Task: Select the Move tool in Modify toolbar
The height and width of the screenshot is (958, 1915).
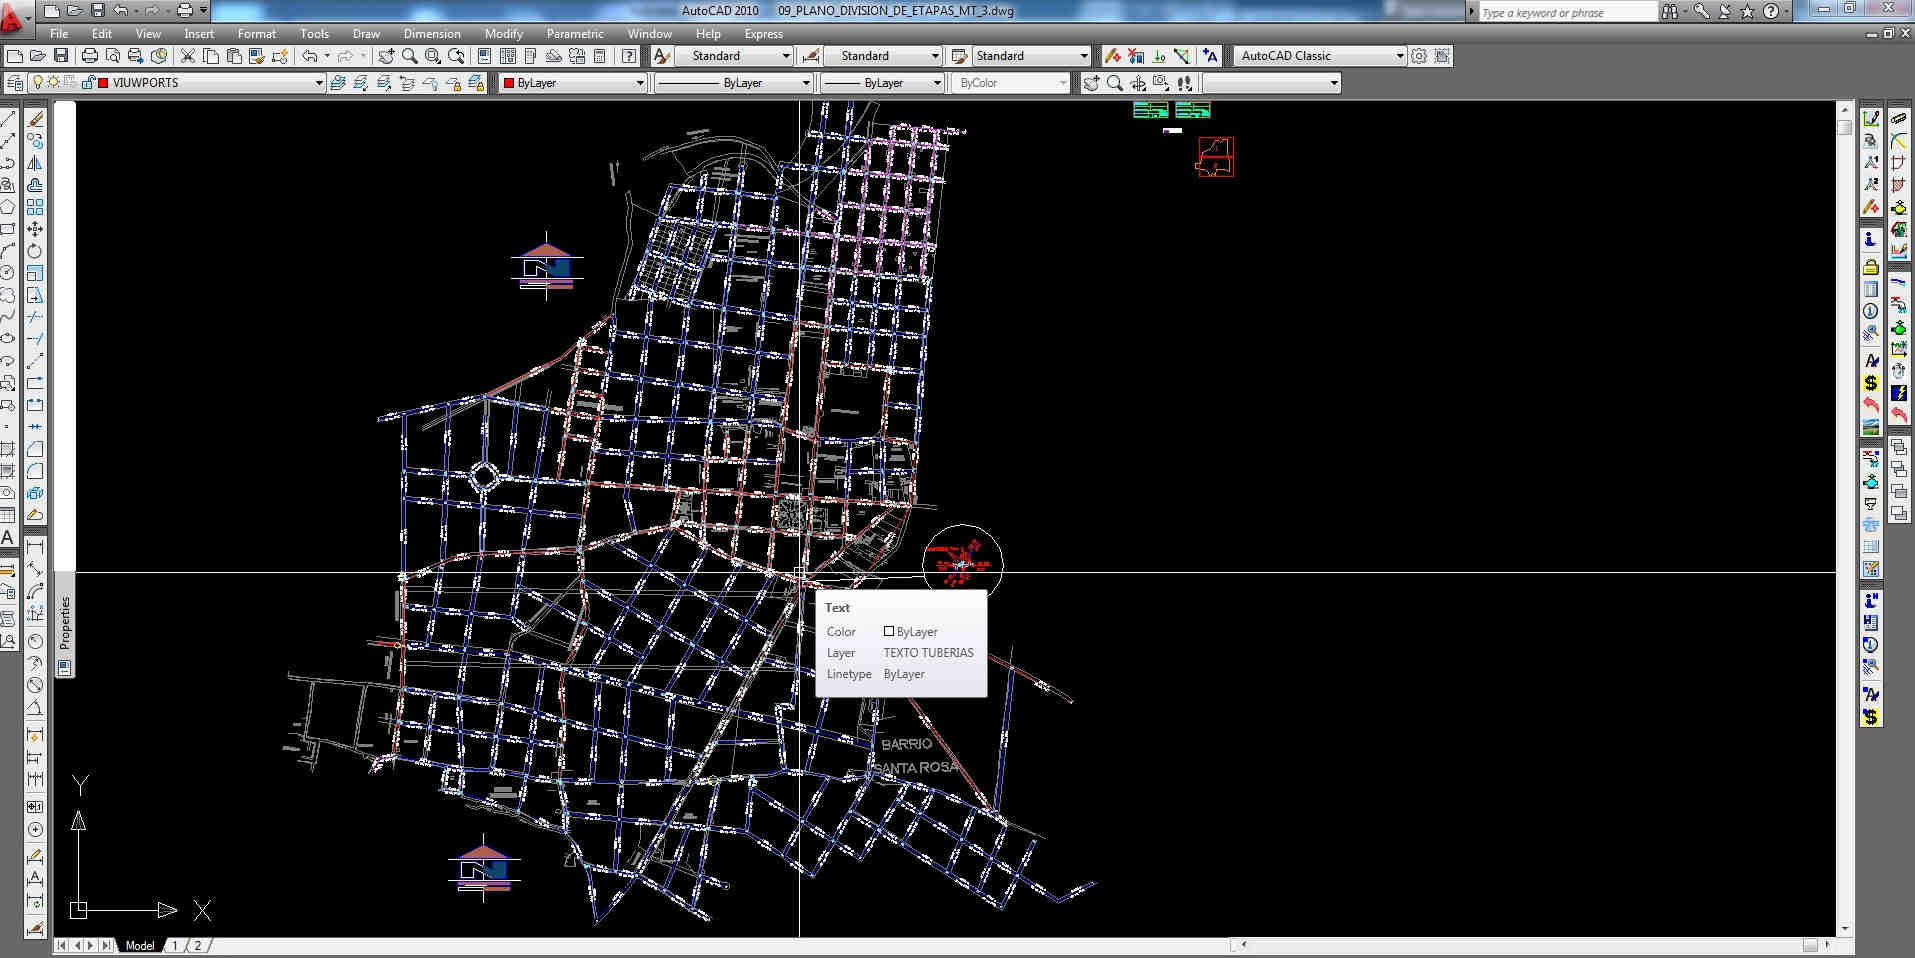Action: [35, 229]
